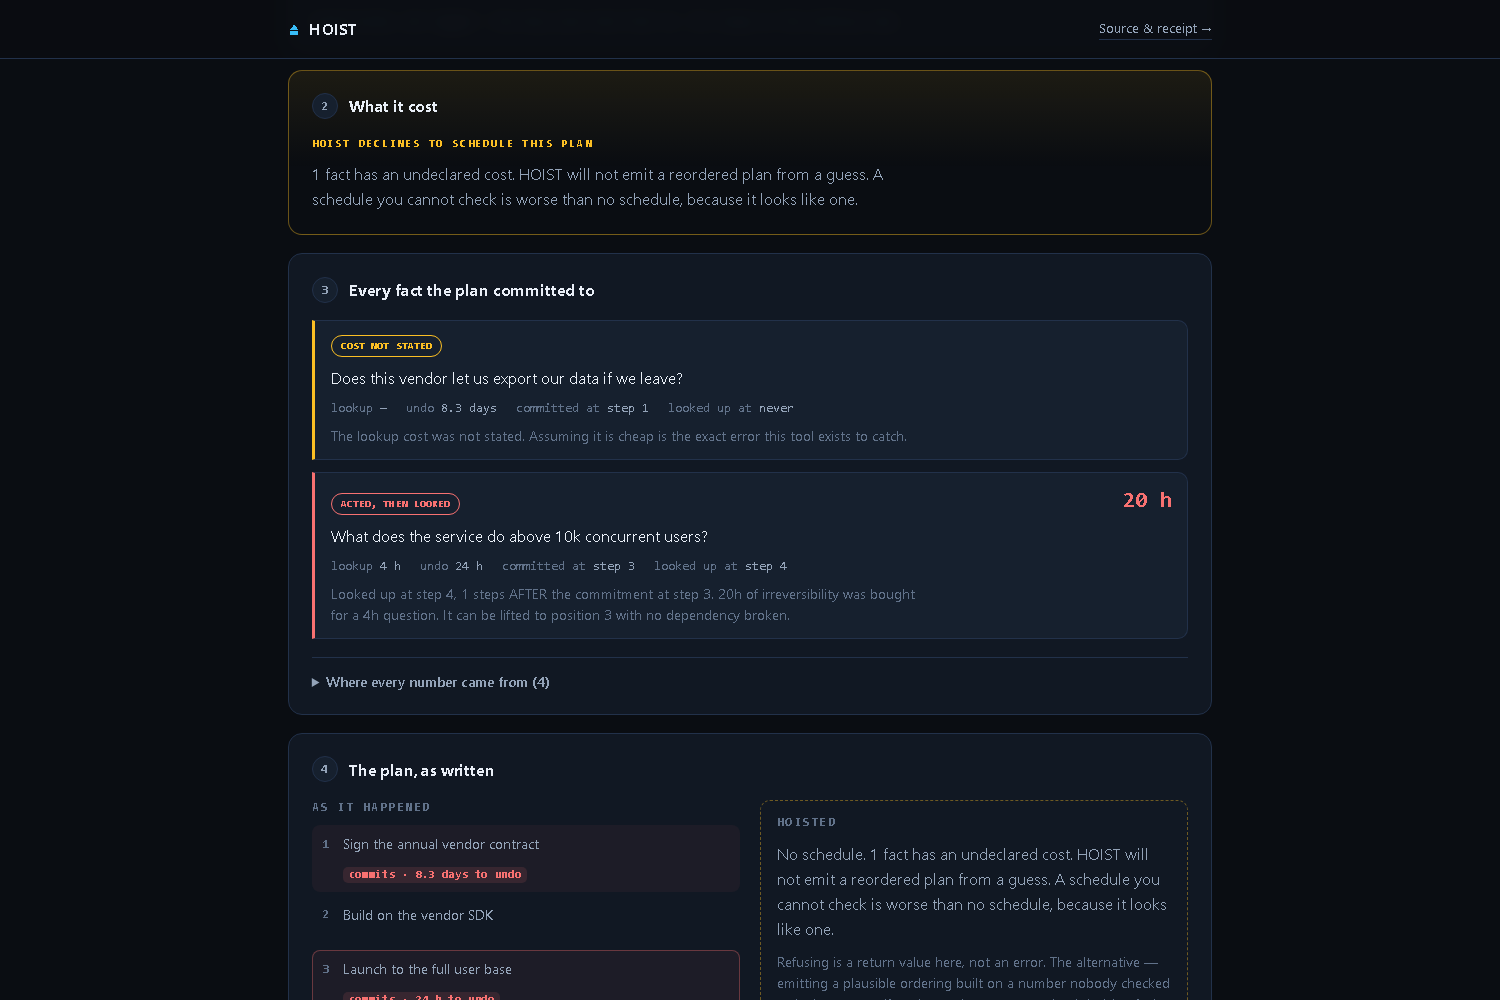1500x1000 pixels.
Task: Click step badge 2 beside What it cost
Action: [325, 106]
